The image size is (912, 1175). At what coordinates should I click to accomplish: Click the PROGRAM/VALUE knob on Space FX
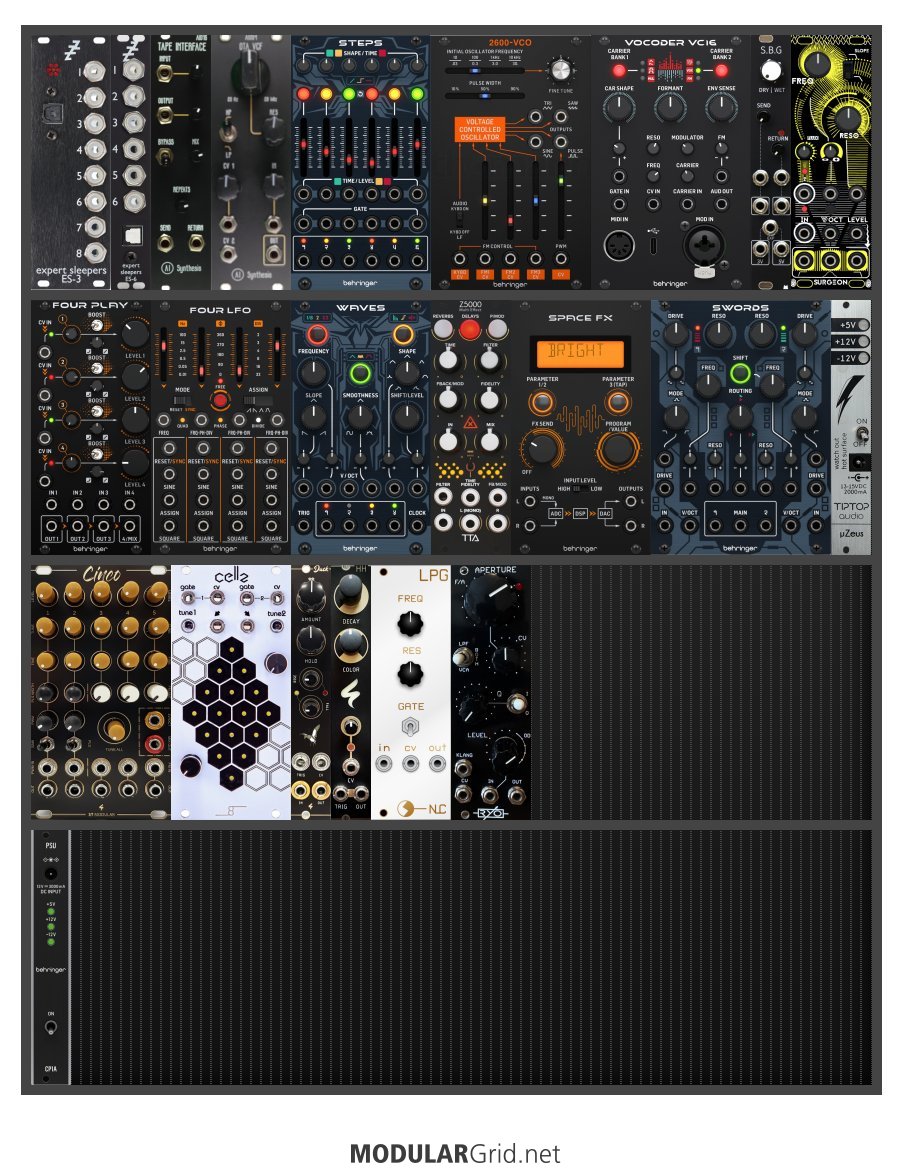(x=617, y=449)
